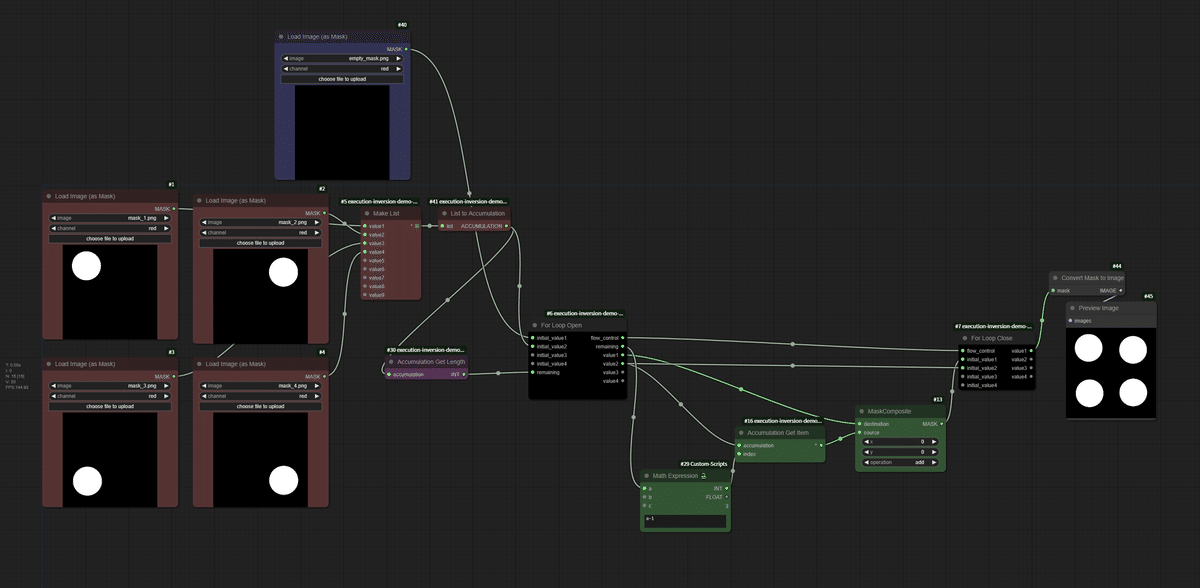Click flow_control output socket on For Loop Close

[962, 350]
